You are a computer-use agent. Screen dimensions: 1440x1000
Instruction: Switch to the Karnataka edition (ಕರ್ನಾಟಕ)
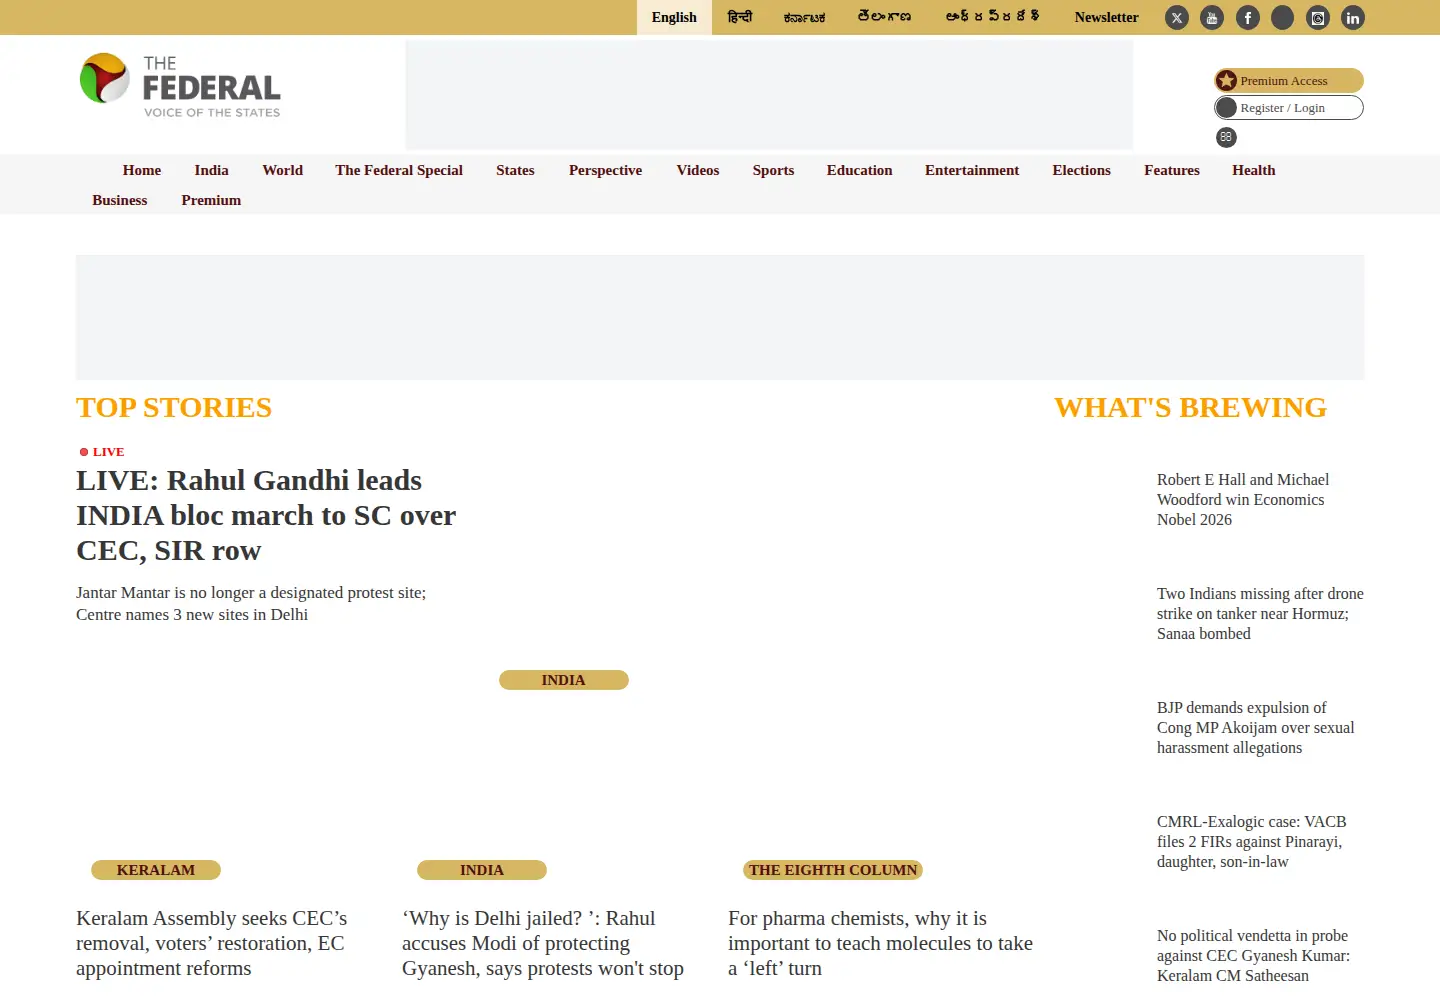pyautogui.click(x=805, y=17)
